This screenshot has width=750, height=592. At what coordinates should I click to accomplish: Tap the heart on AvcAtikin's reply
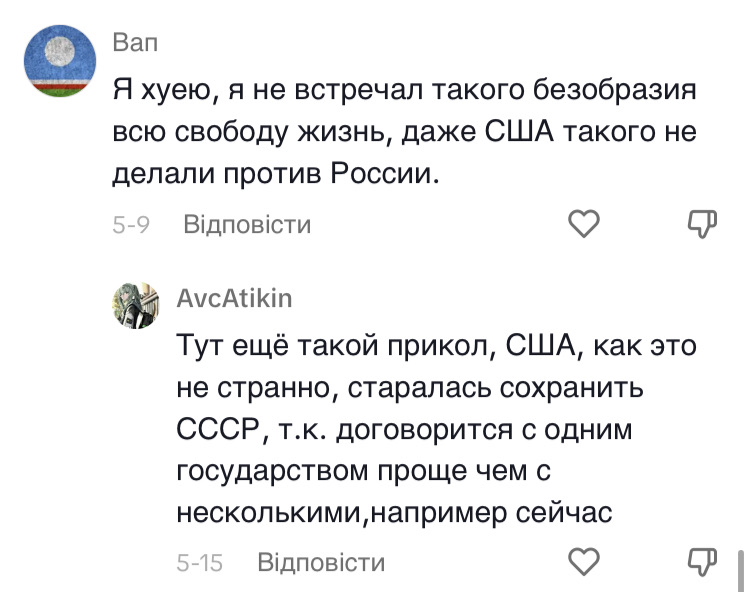[x=583, y=560]
